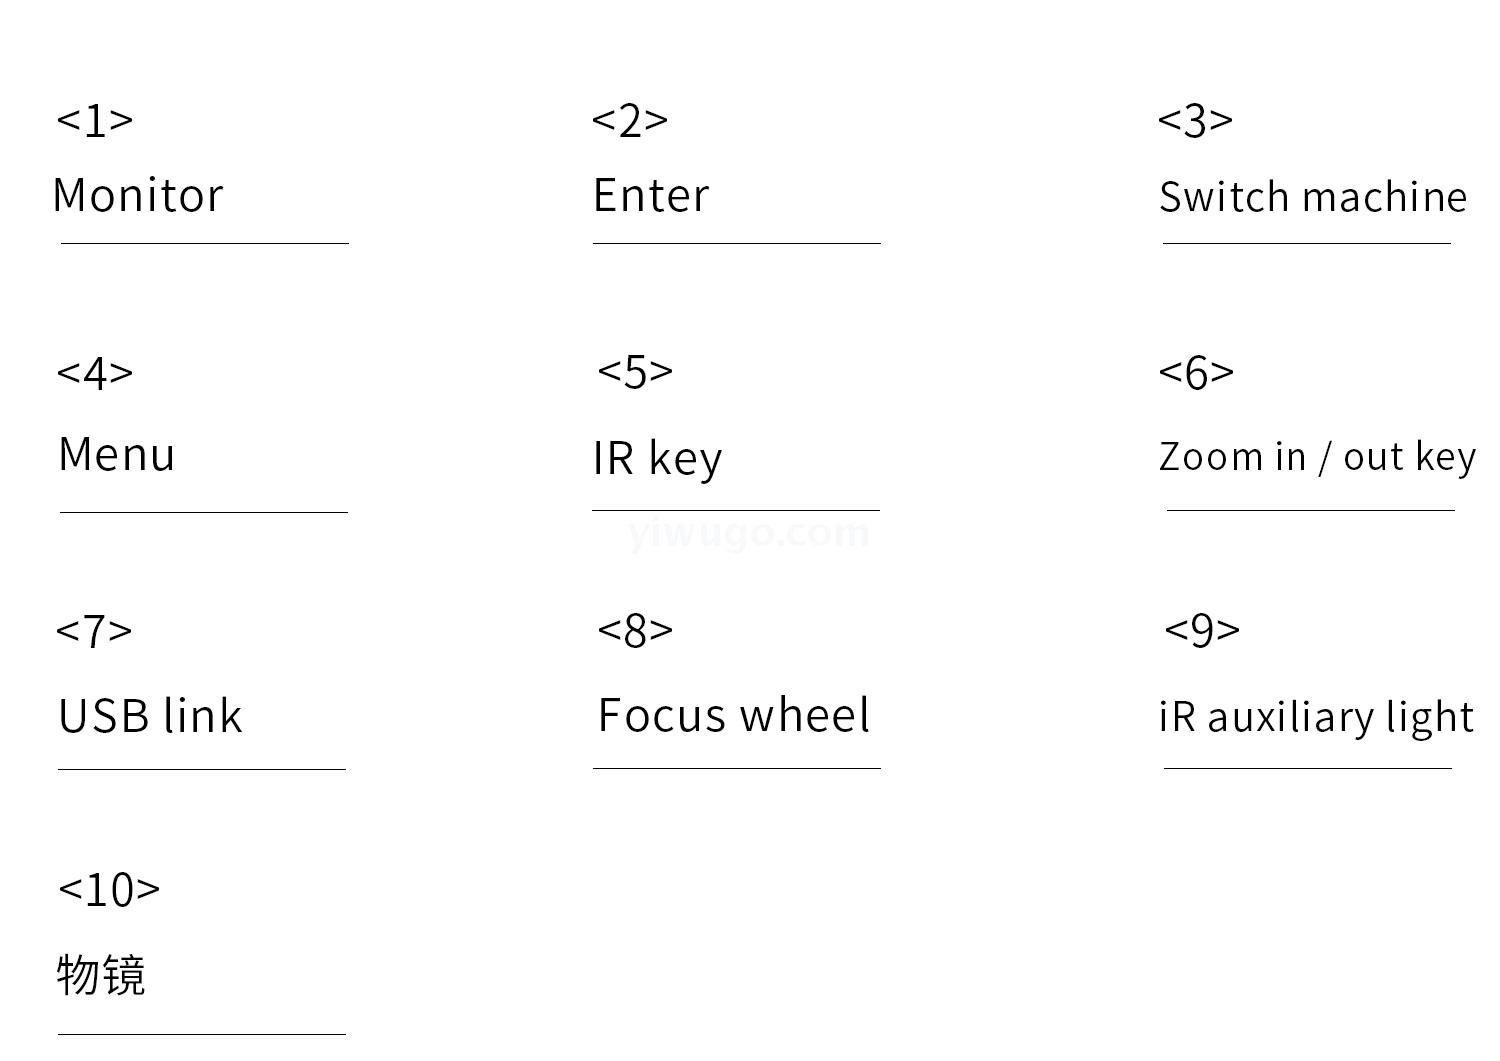Click the <10> number marker
Image resolution: width=1500 pixels, height=1061 pixels.
109,889
